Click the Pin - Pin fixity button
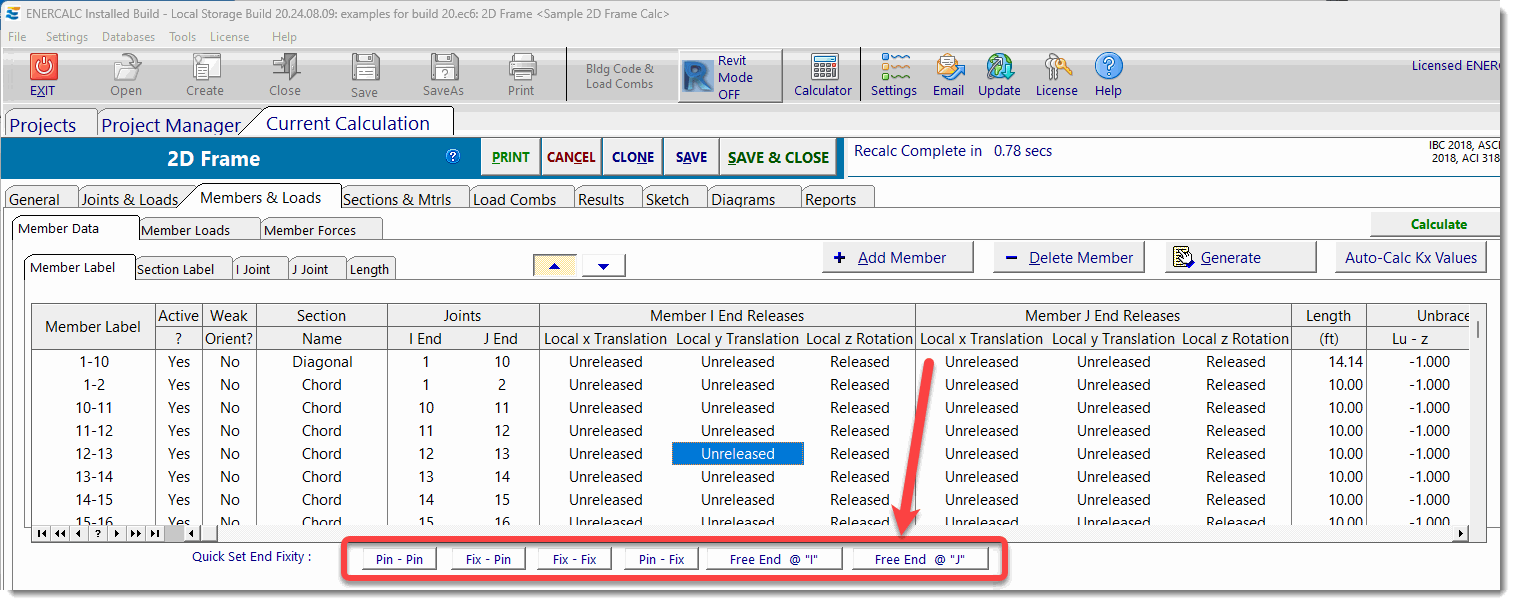The height and width of the screenshot is (605, 1515). pos(398,559)
